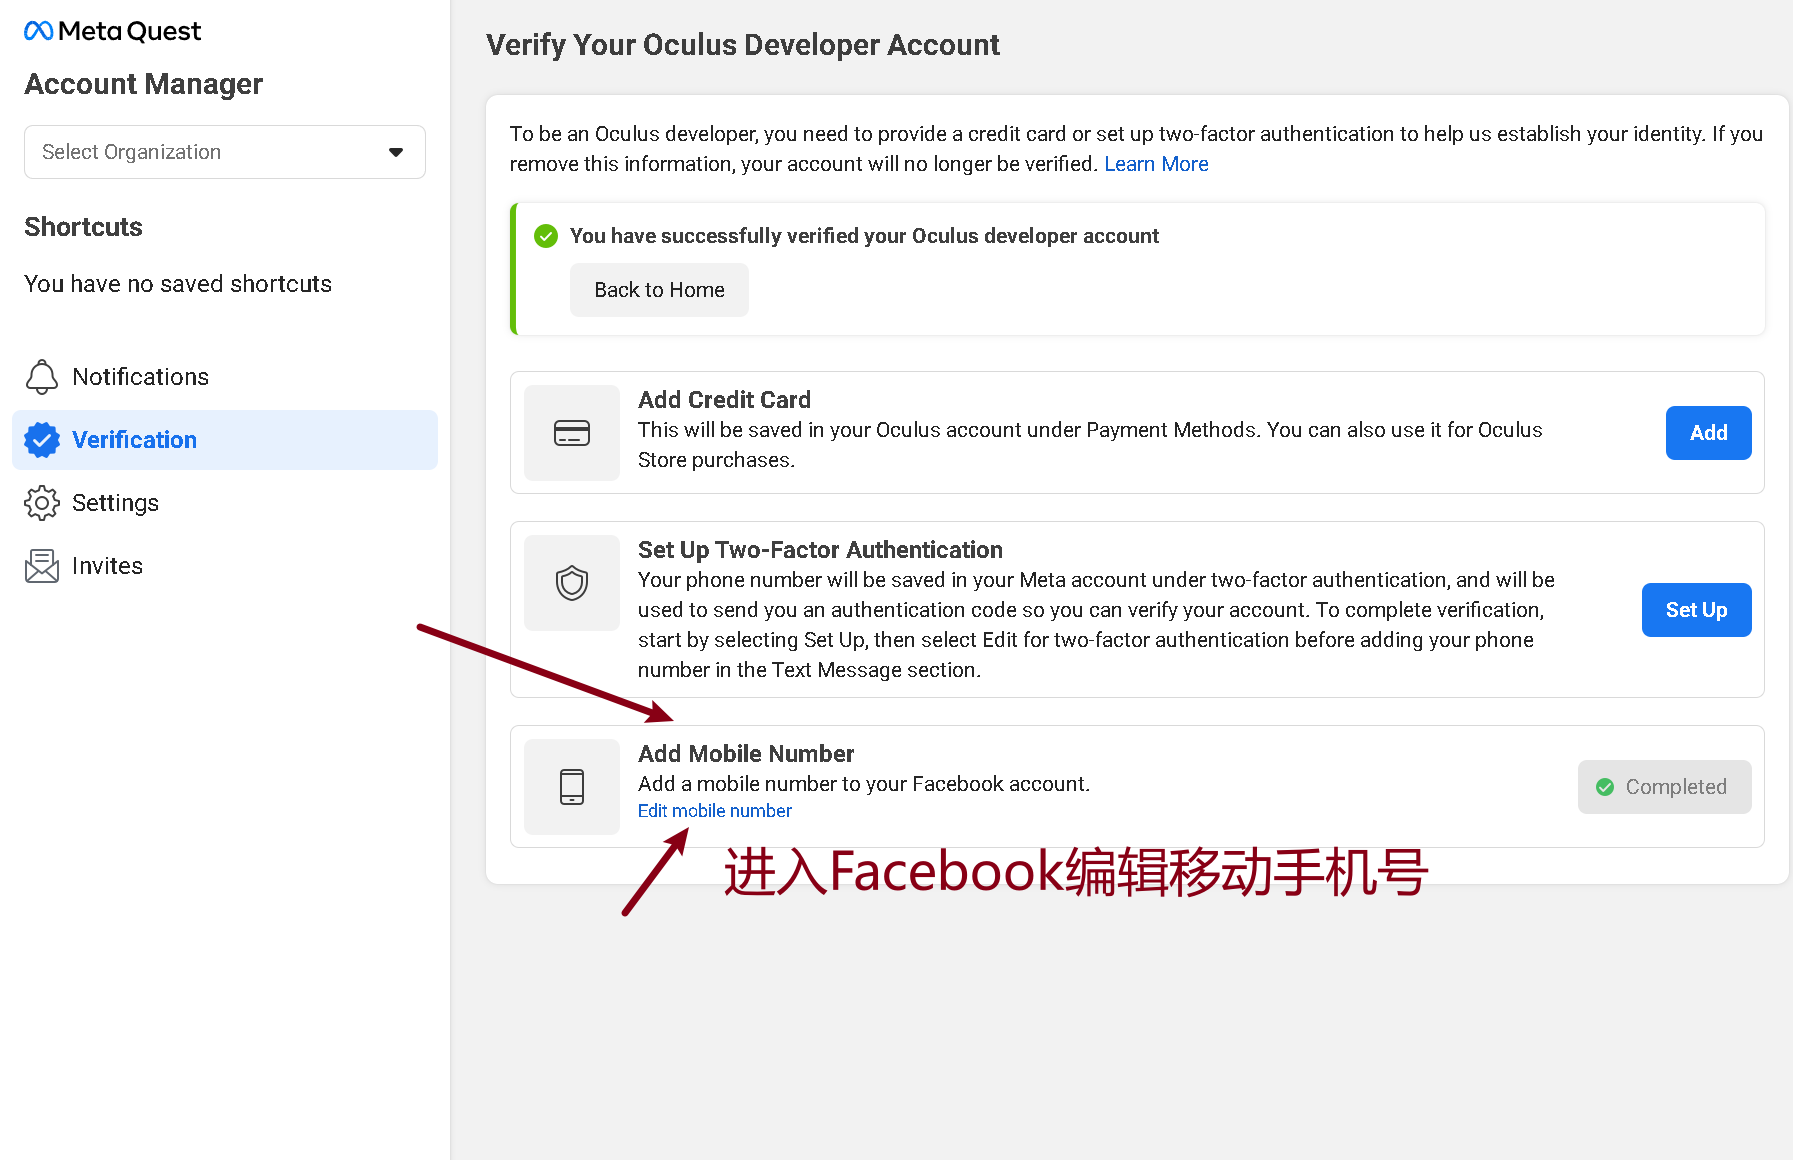This screenshot has height=1160, width=1793.
Task: Open the Edit mobile number link
Action: [x=715, y=811]
